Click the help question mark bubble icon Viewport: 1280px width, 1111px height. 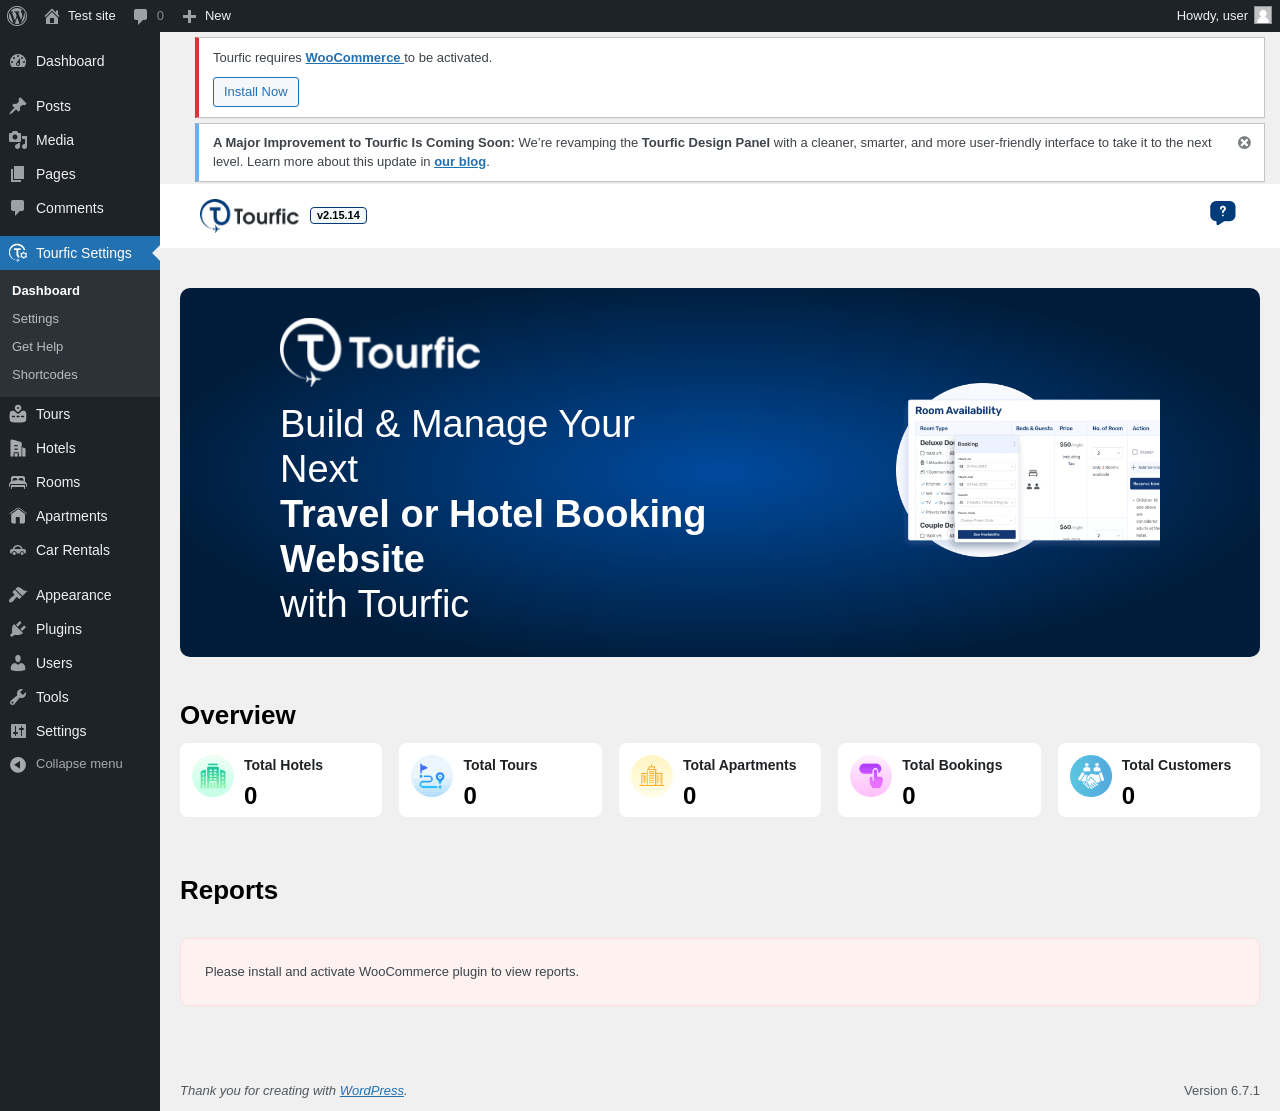click(1223, 212)
